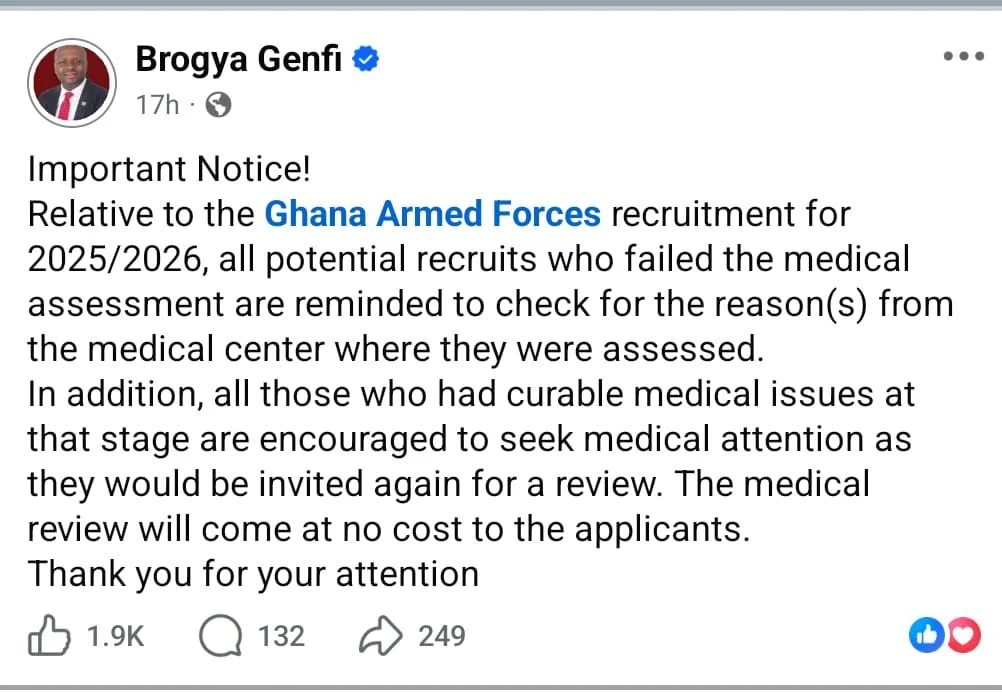Follow the Ghana Armed Forces link
The height and width of the screenshot is (693, 1002).
(432, 214)
